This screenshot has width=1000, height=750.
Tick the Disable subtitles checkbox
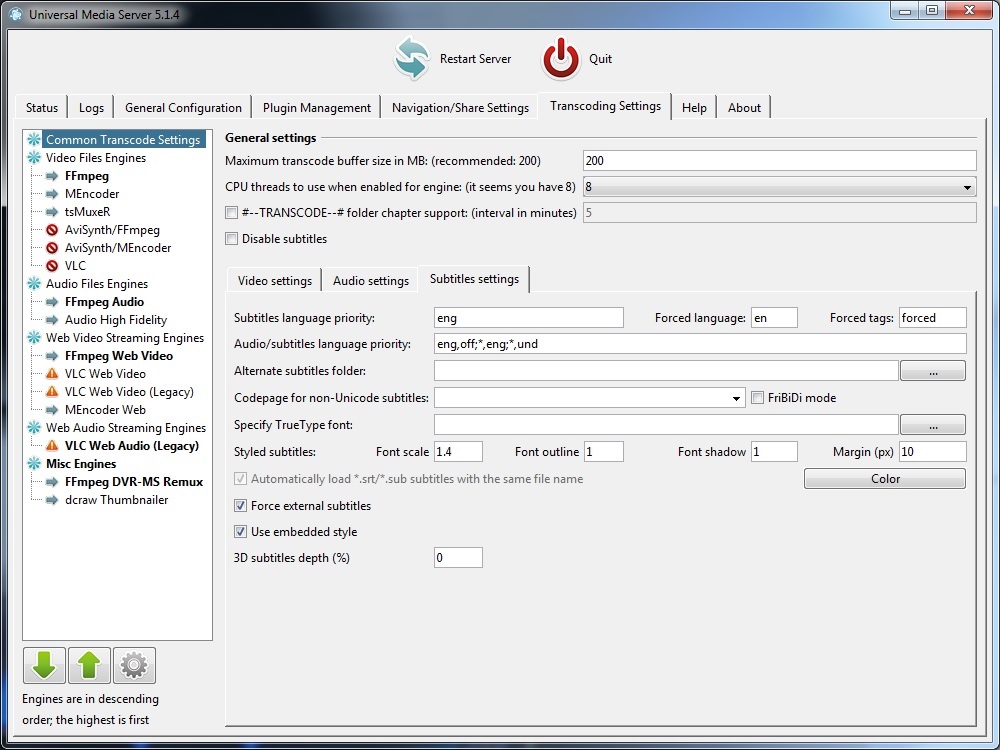[232, 239]
